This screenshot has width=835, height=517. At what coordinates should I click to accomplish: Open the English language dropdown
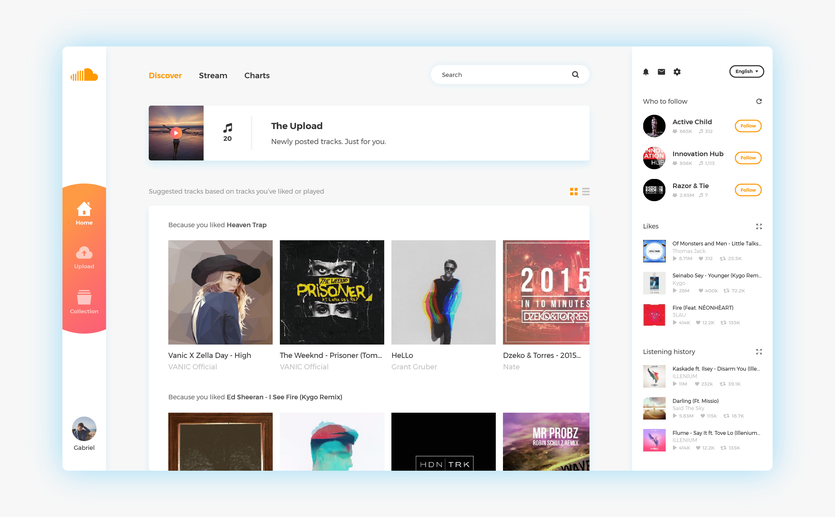pos(747,71)
